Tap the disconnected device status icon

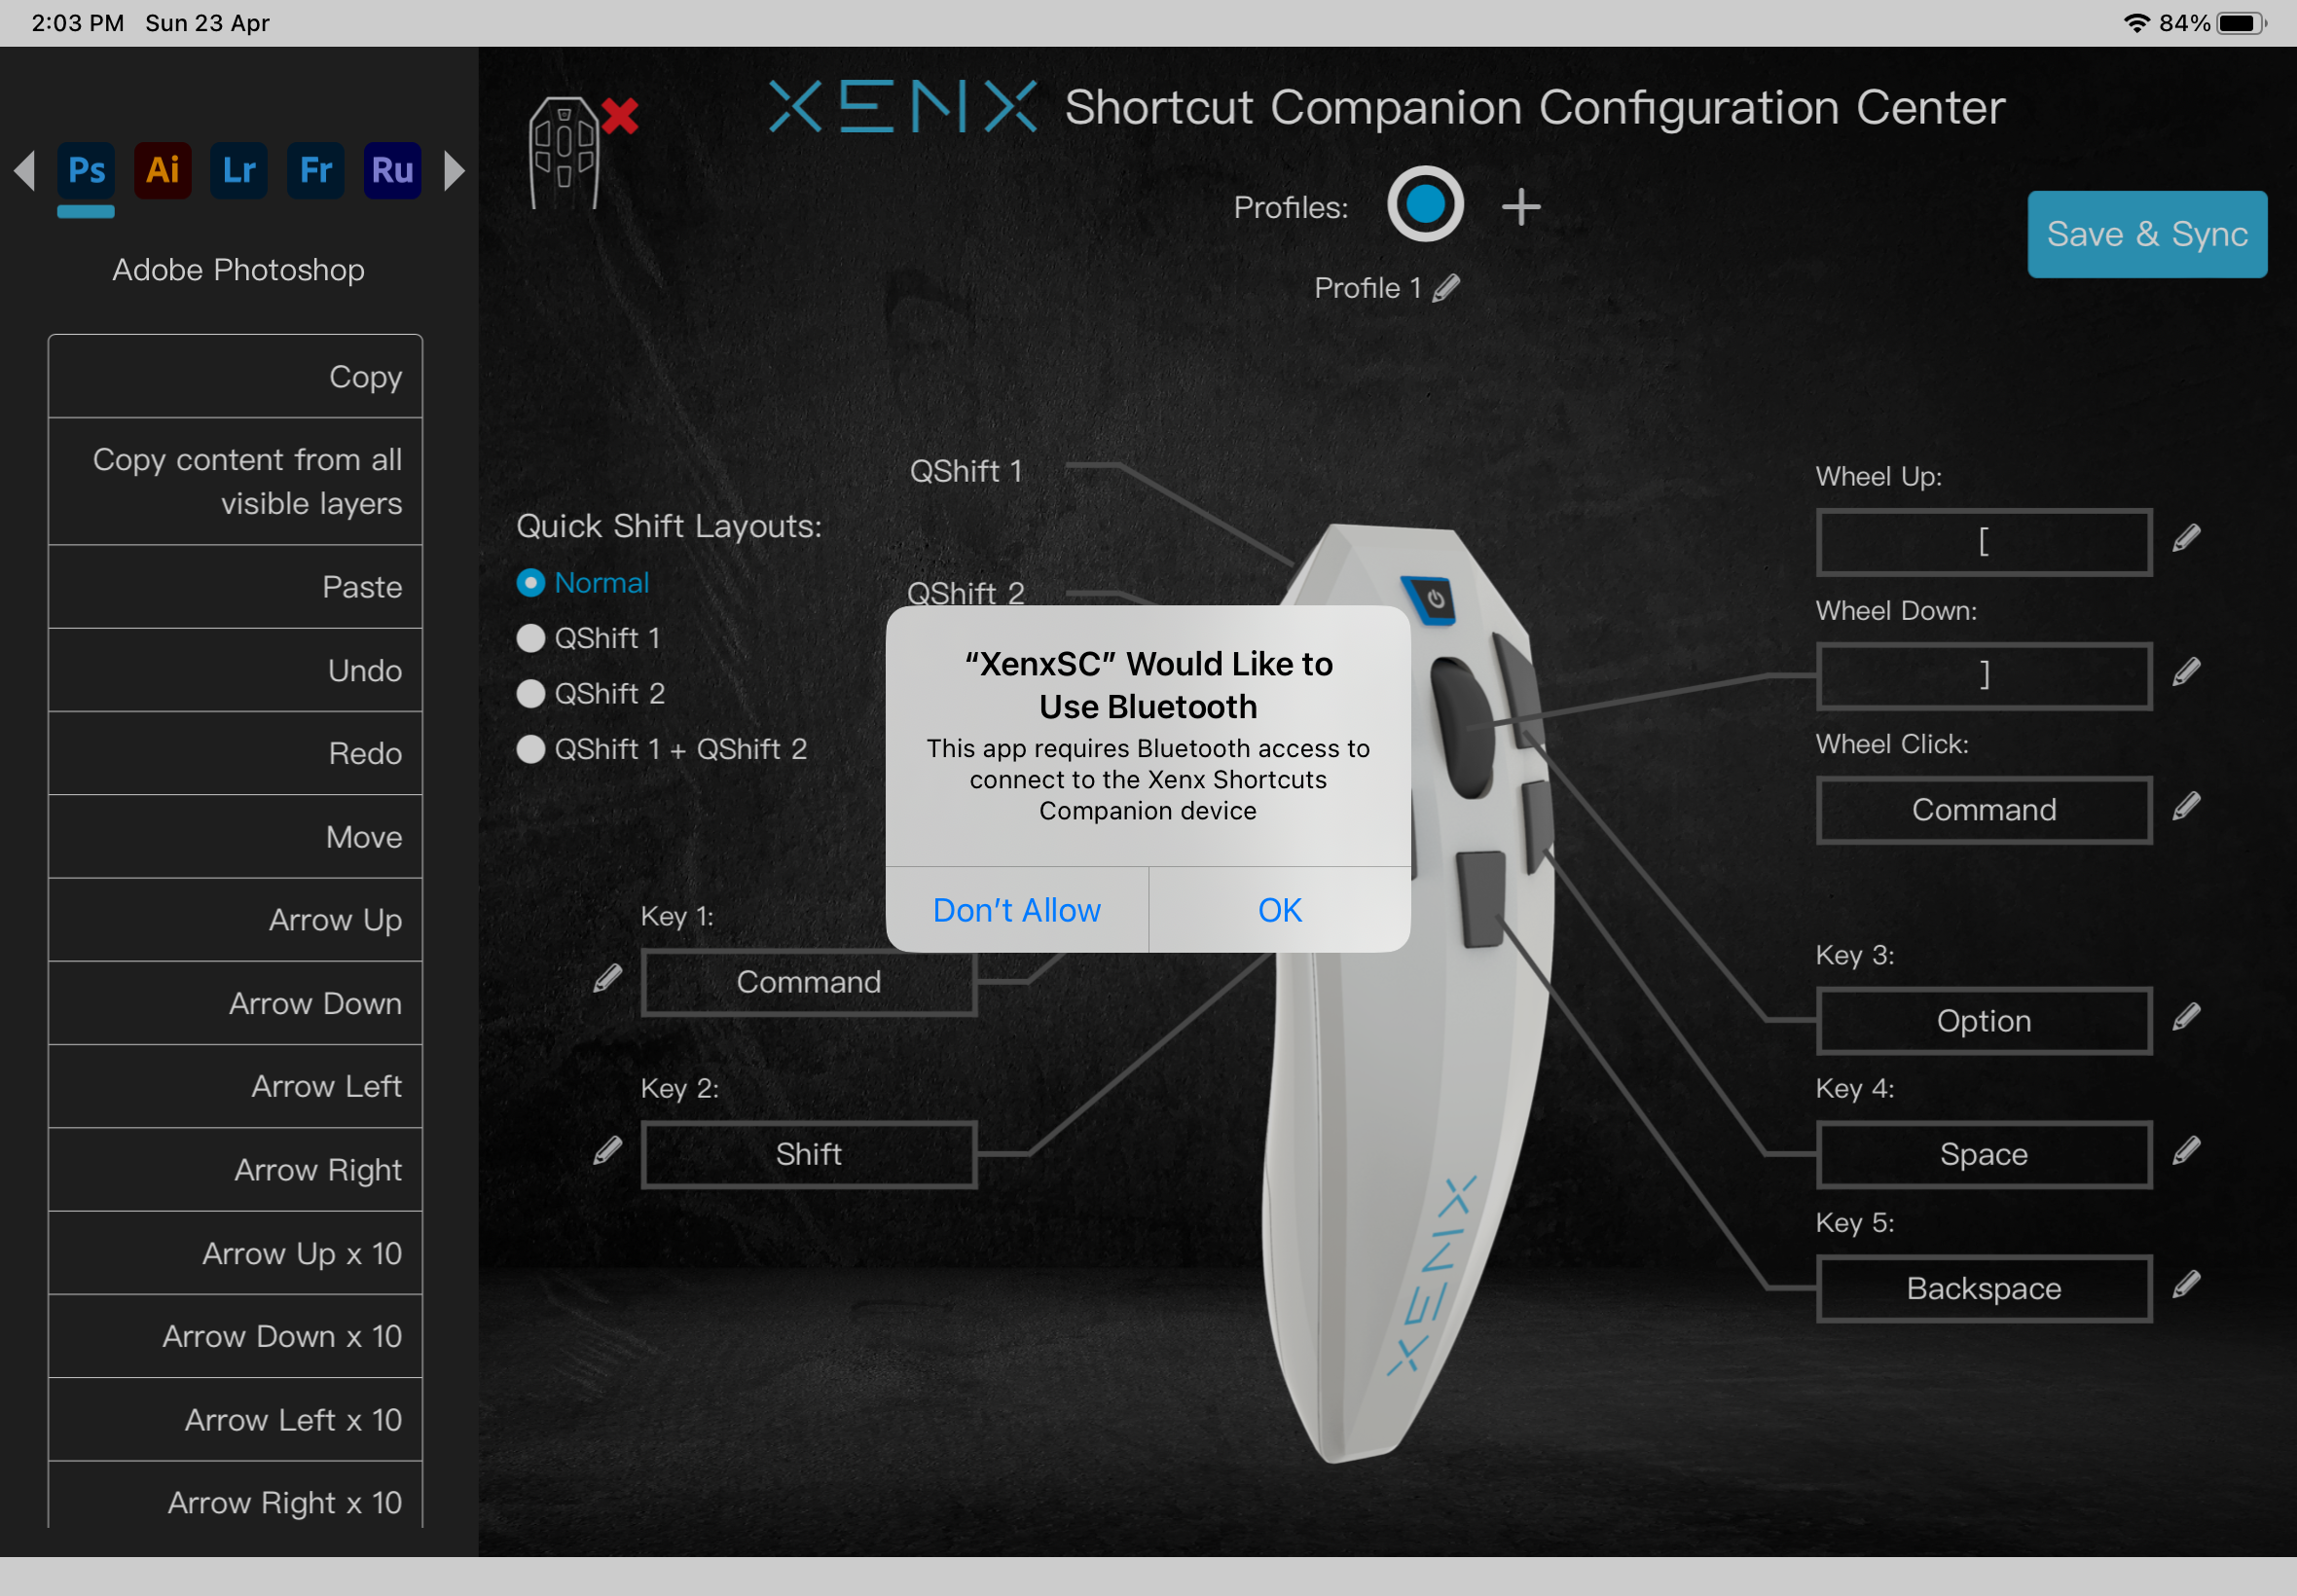(x=582, y=152)
